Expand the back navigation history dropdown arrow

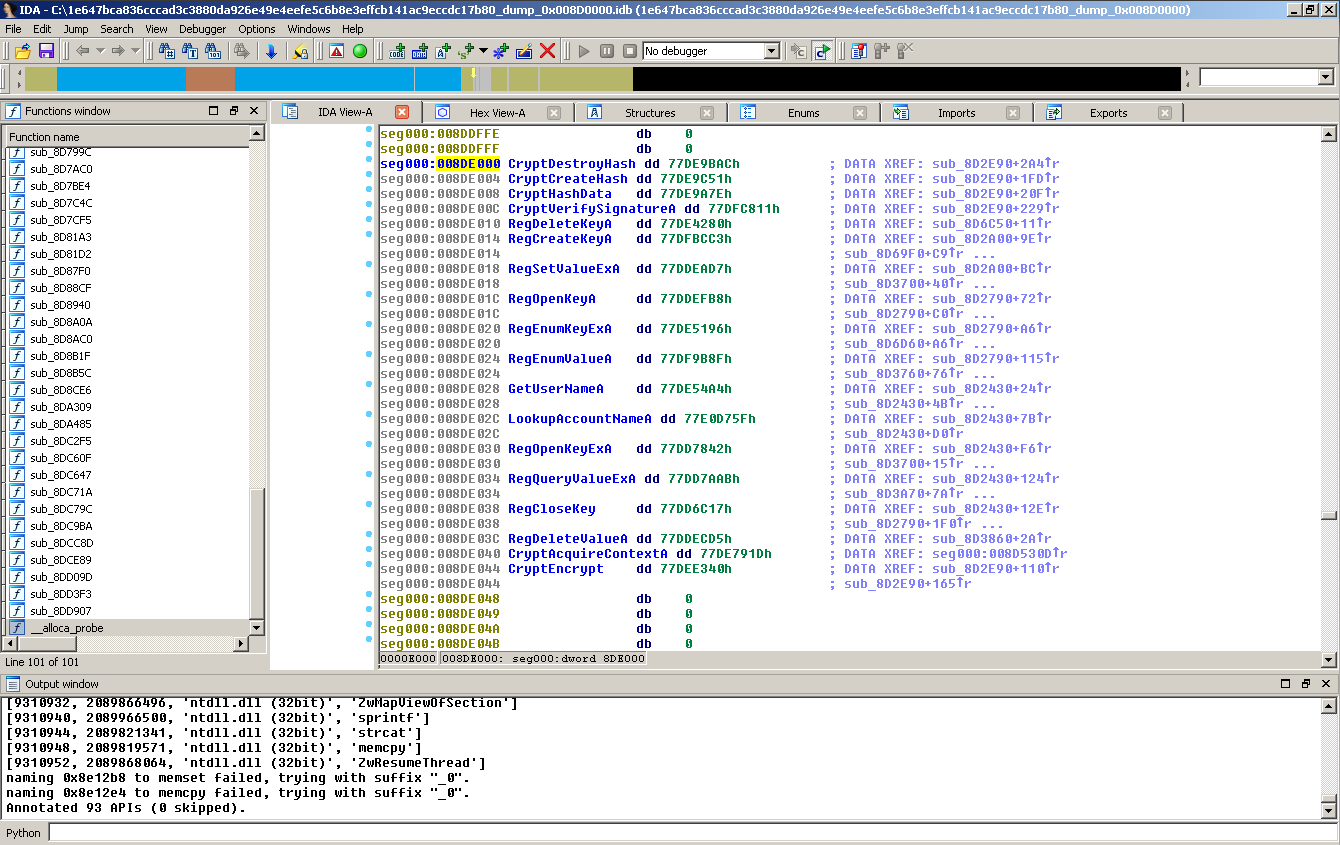(100, 50)
